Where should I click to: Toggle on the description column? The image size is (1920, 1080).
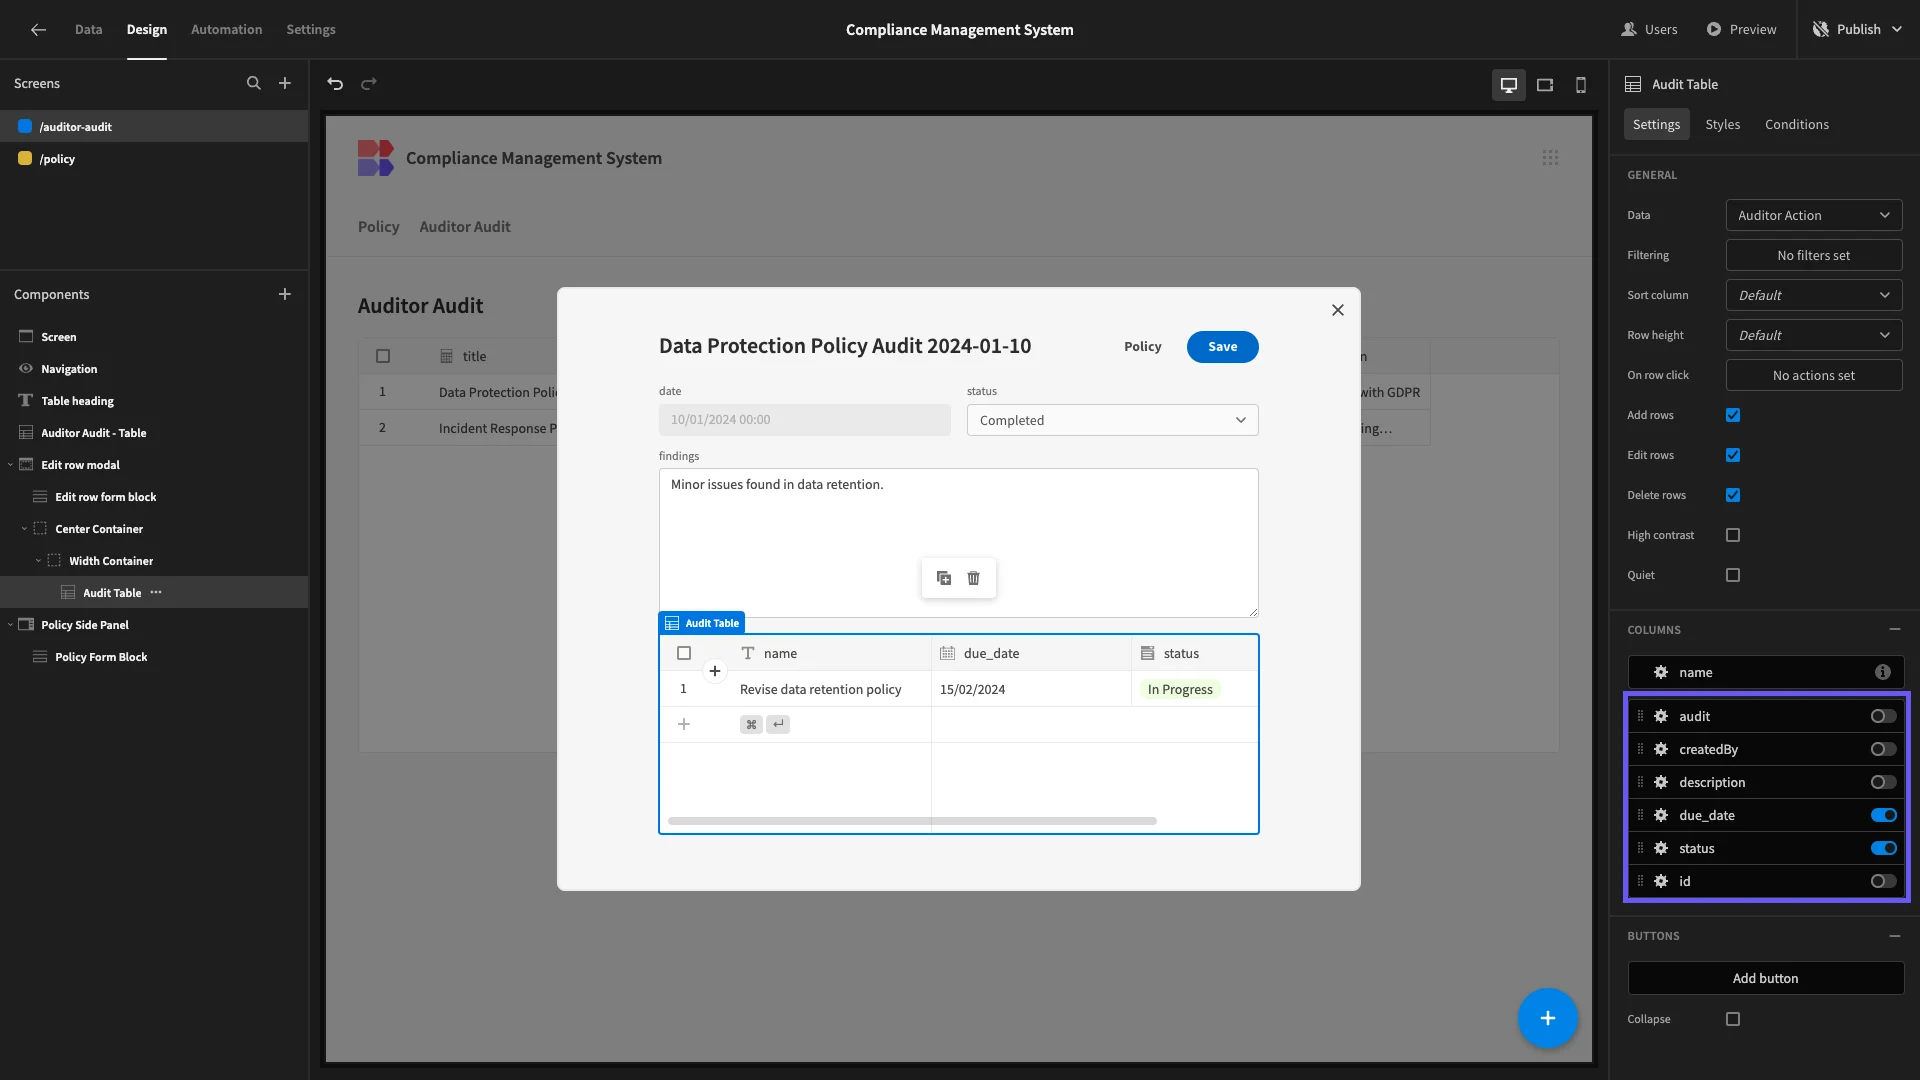click(x=1884, y=782)
